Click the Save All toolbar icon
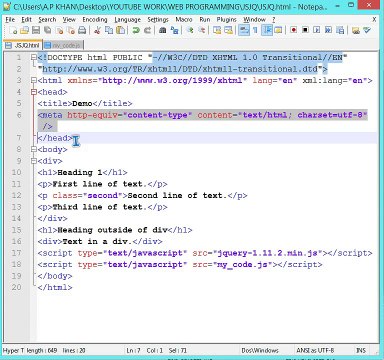384x360 pixels. 48,31
